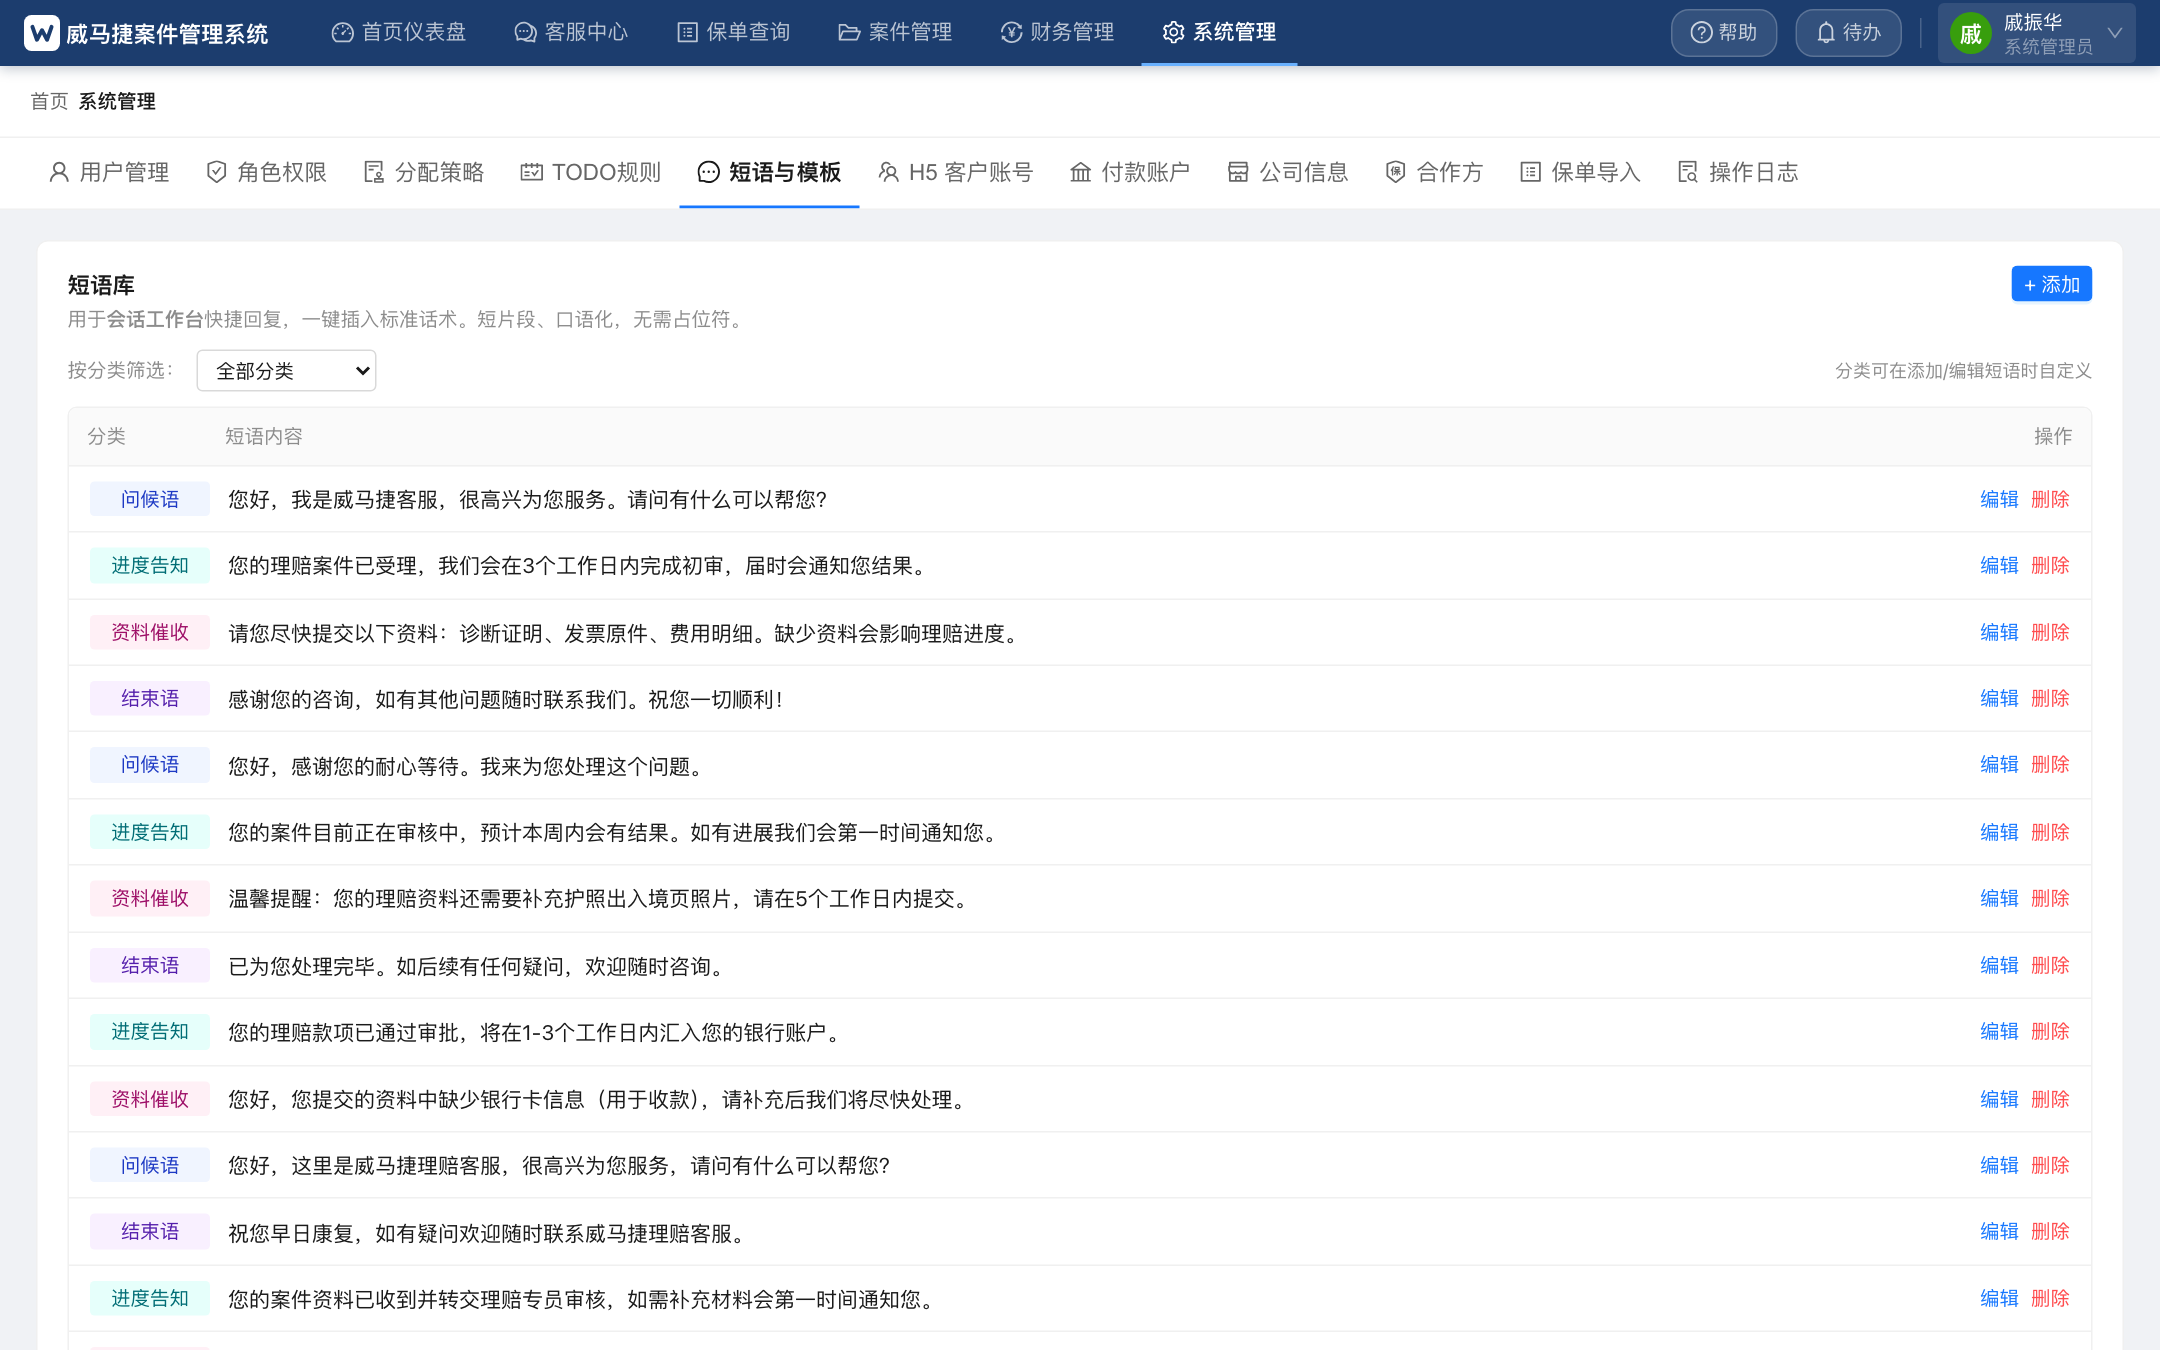This screenshot has height=1350, width=2160.
Task: Delete the 感谢您的咨询 phrase
Action: [x=2050, y=698]
